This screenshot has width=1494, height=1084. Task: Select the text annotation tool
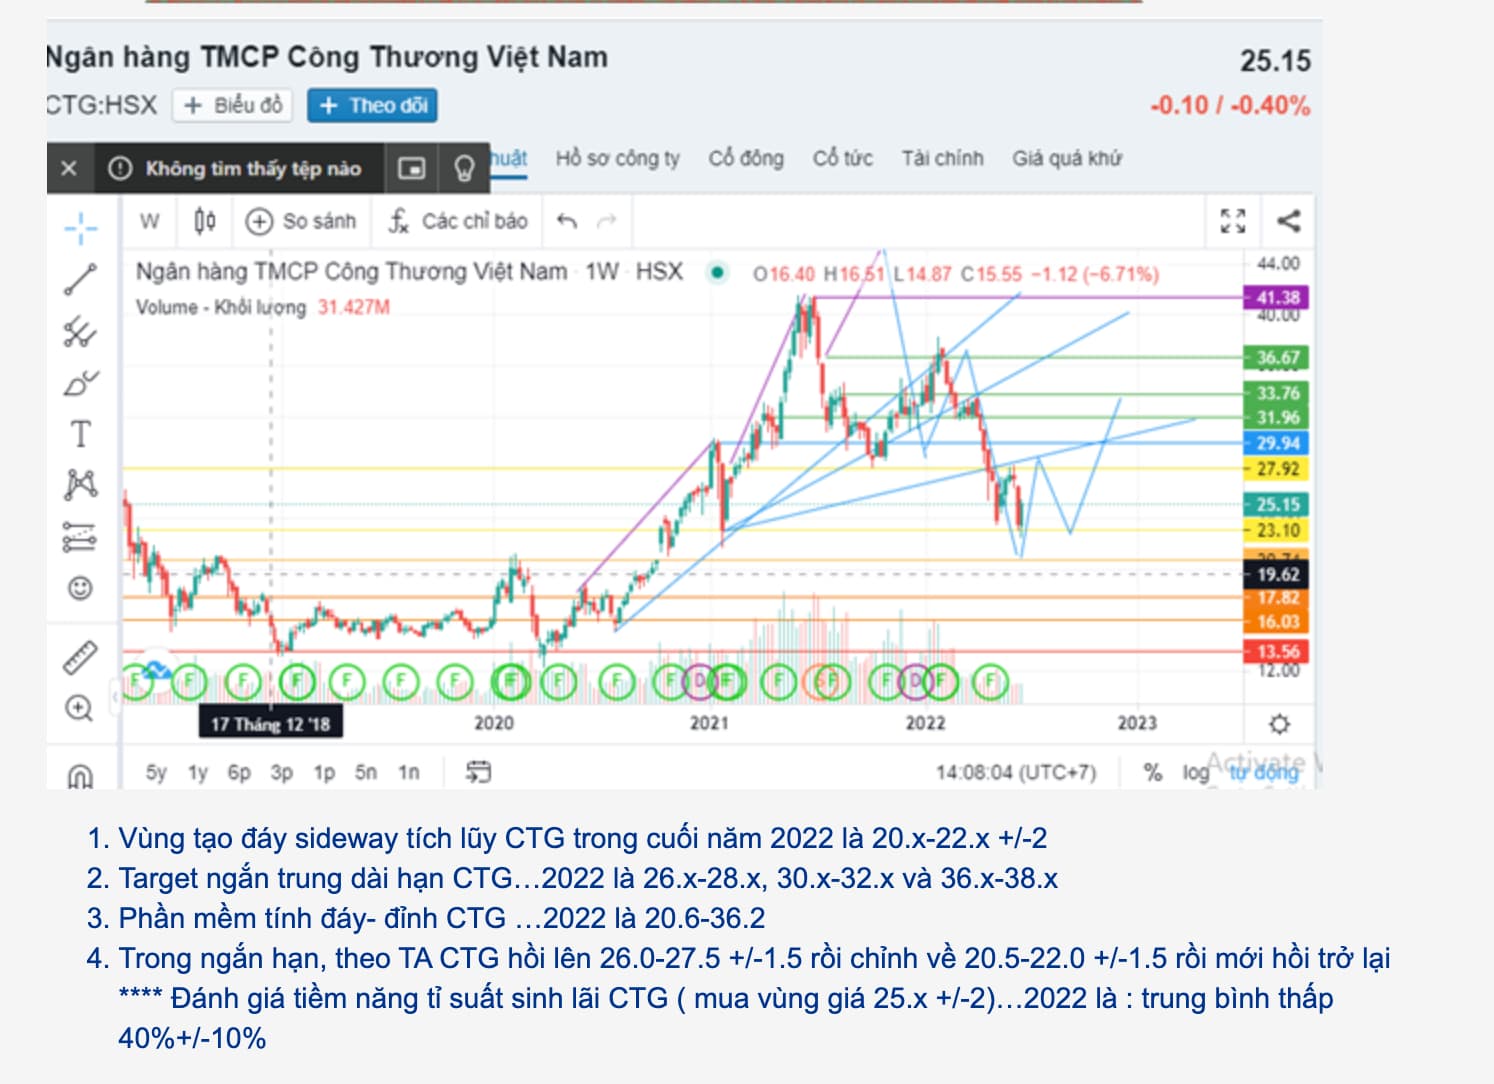pyautogui.click(x=81, y=434)
